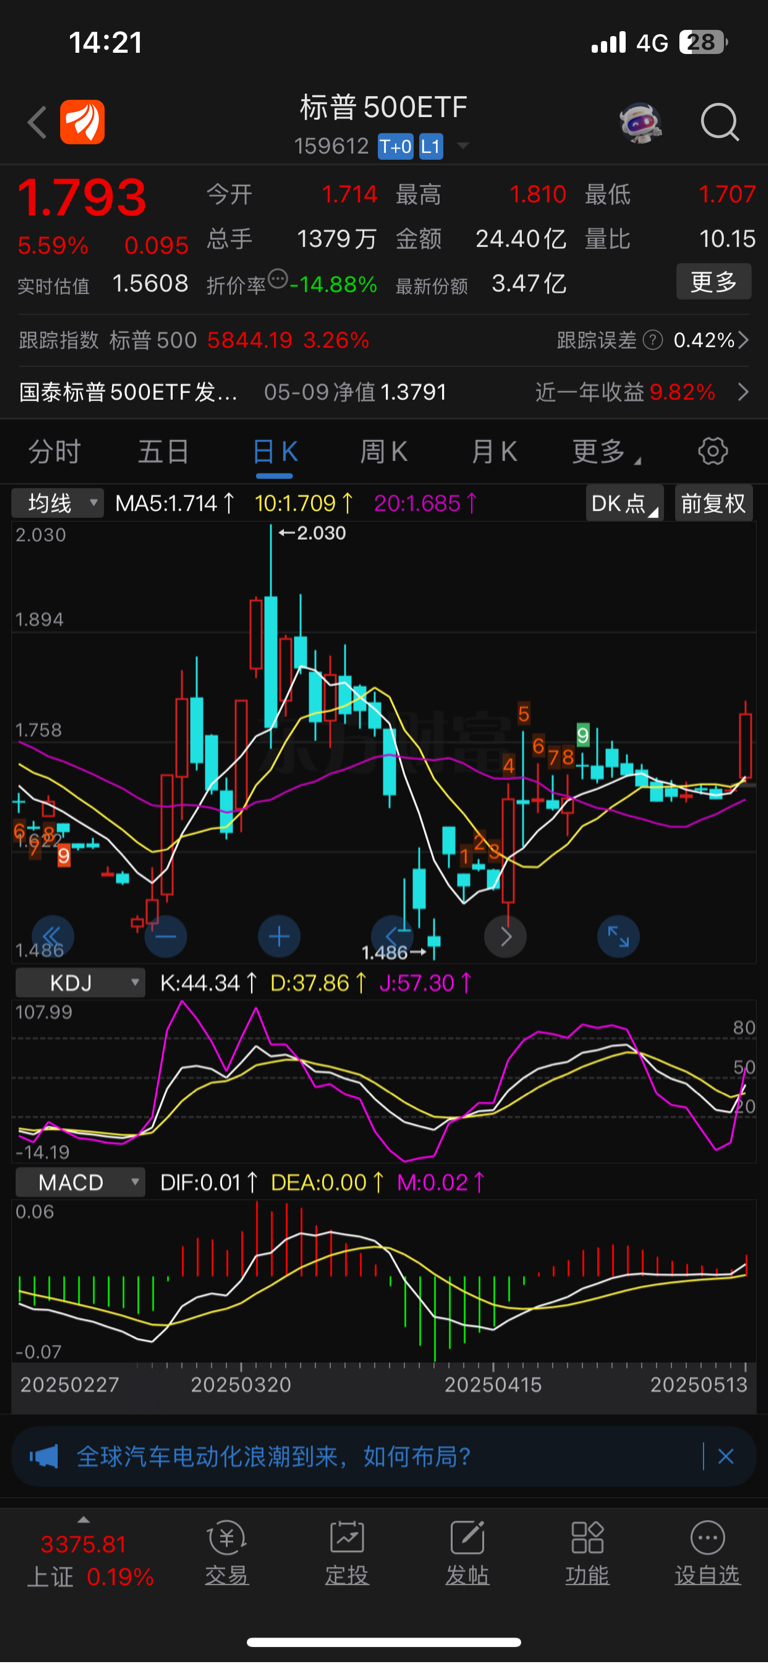The width and height of the screenshot is (768, 1663).
Task: Tap tracking error help question icon
Action: 653,340
